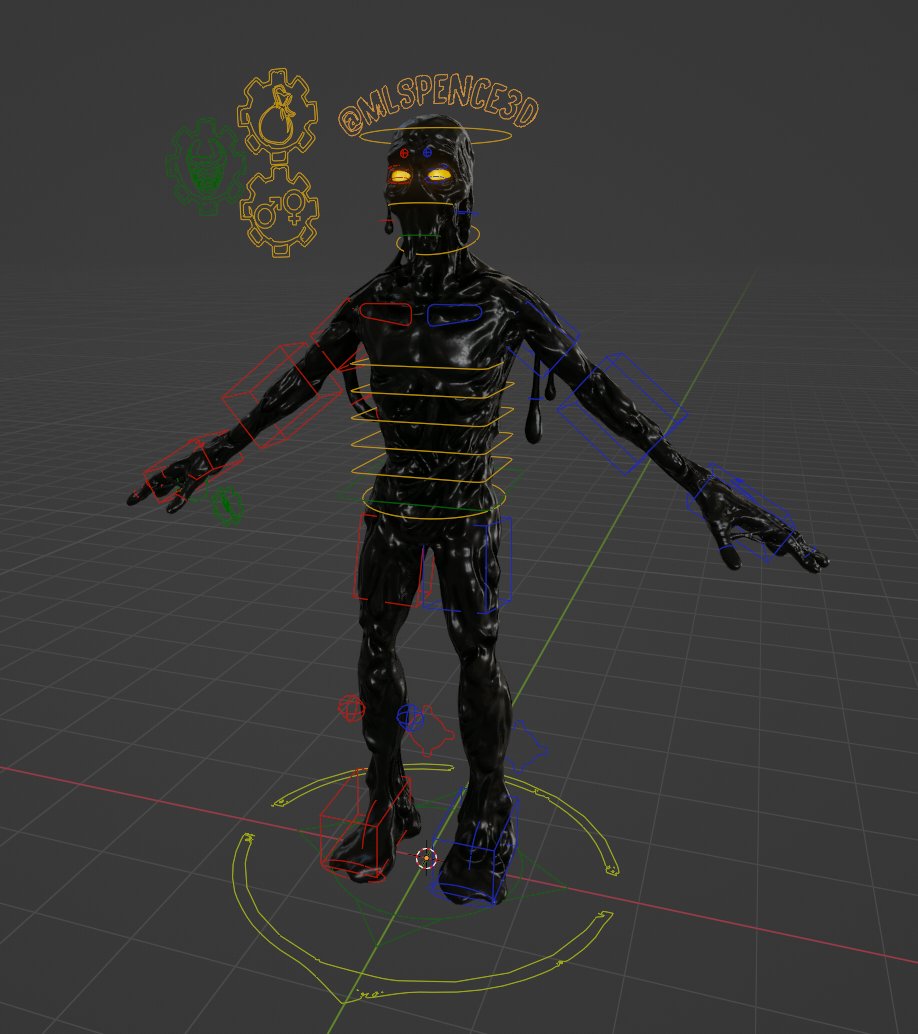918x1034 pixels.
Task: Select the yellow root circle around the feet
Action: point(426,884)
